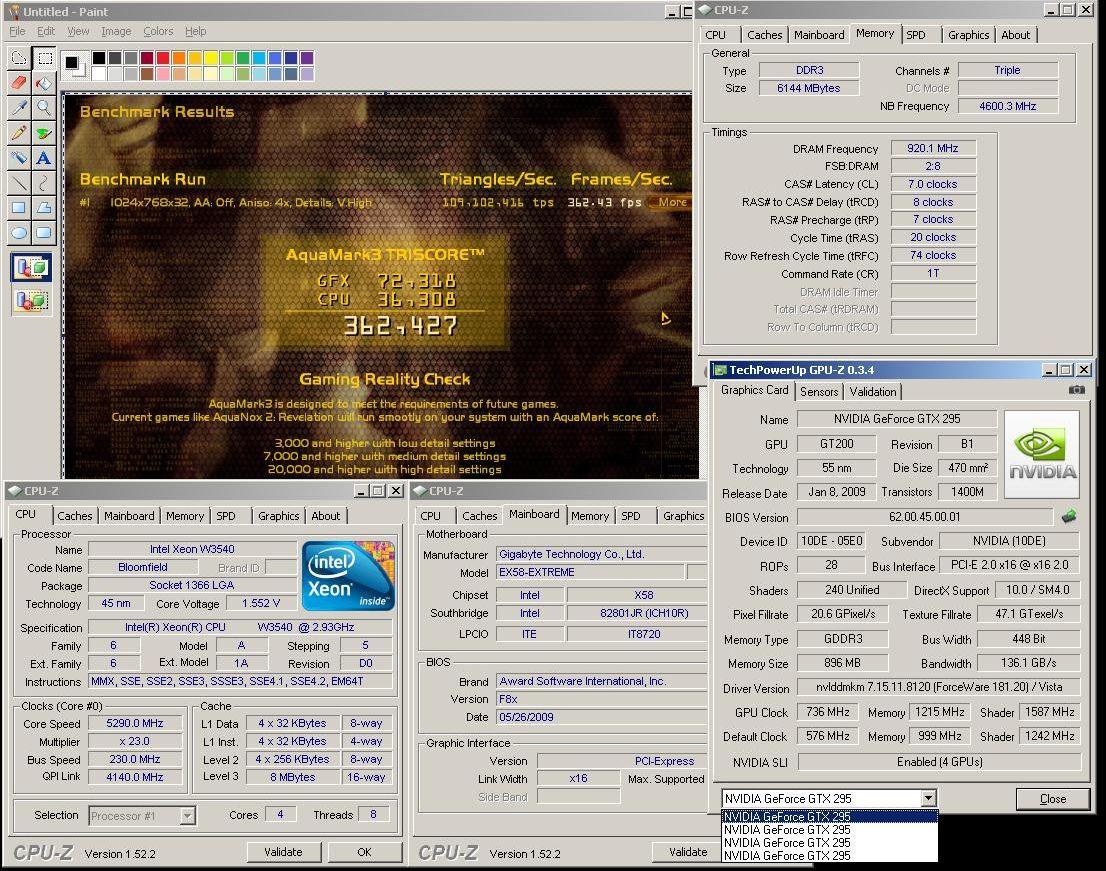Click the memory Size value 6144 MBytes
This screenshot has height=871, width=1106.
[808, 88]
